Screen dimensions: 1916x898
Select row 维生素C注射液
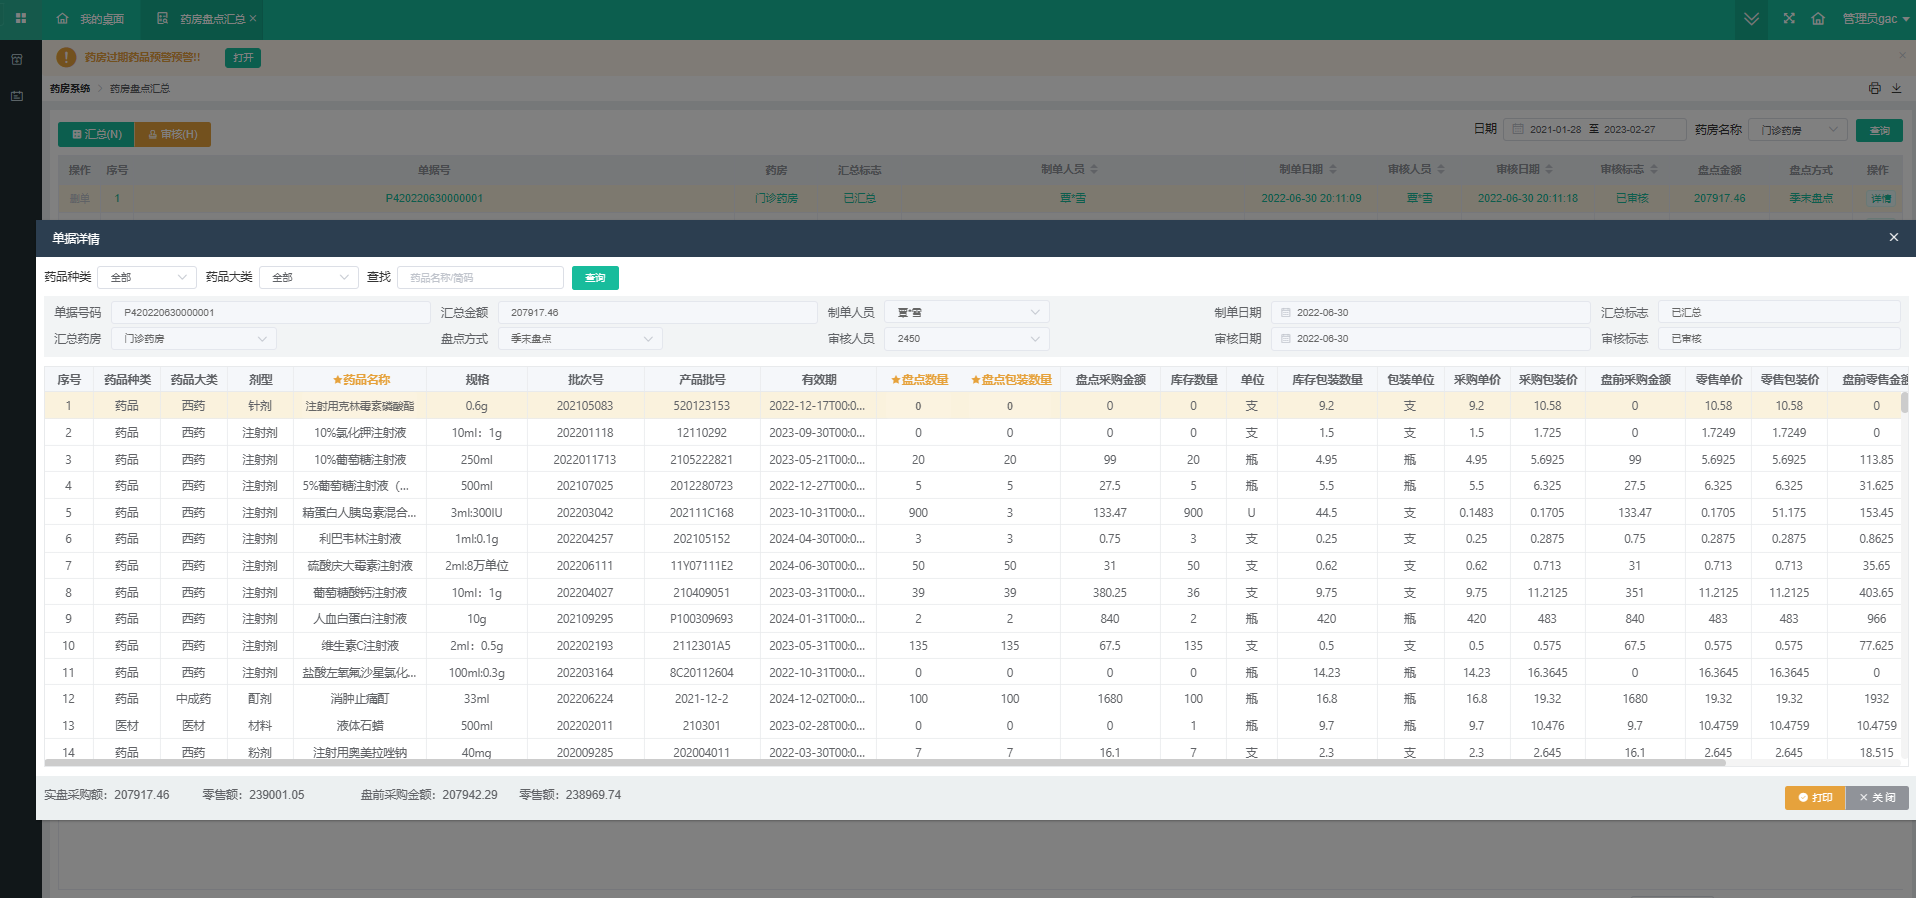975,646
